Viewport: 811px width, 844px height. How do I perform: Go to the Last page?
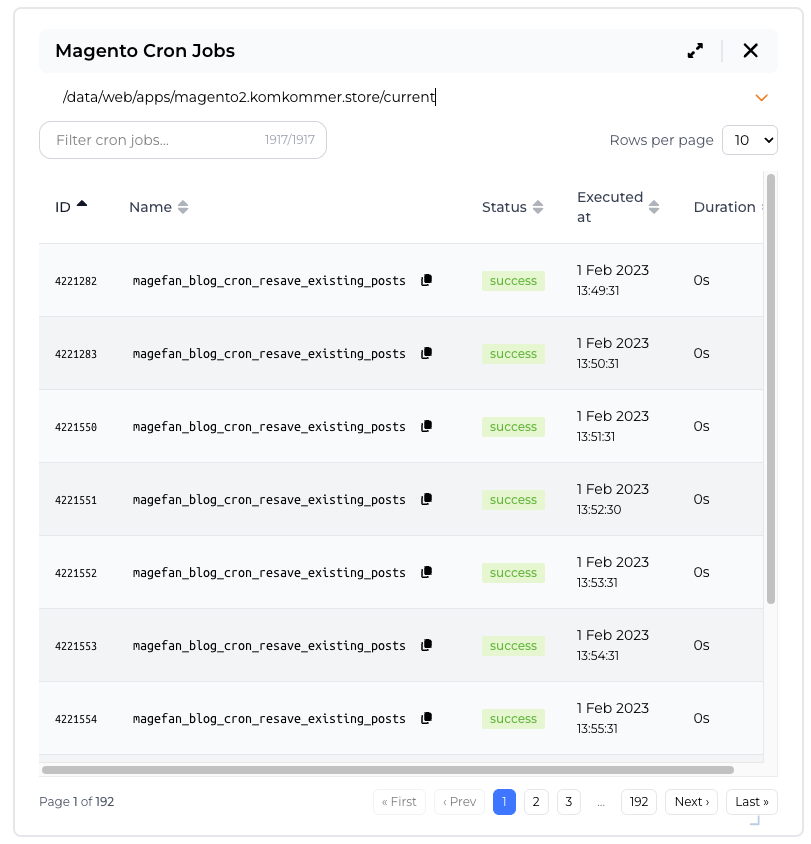[752, 802]
